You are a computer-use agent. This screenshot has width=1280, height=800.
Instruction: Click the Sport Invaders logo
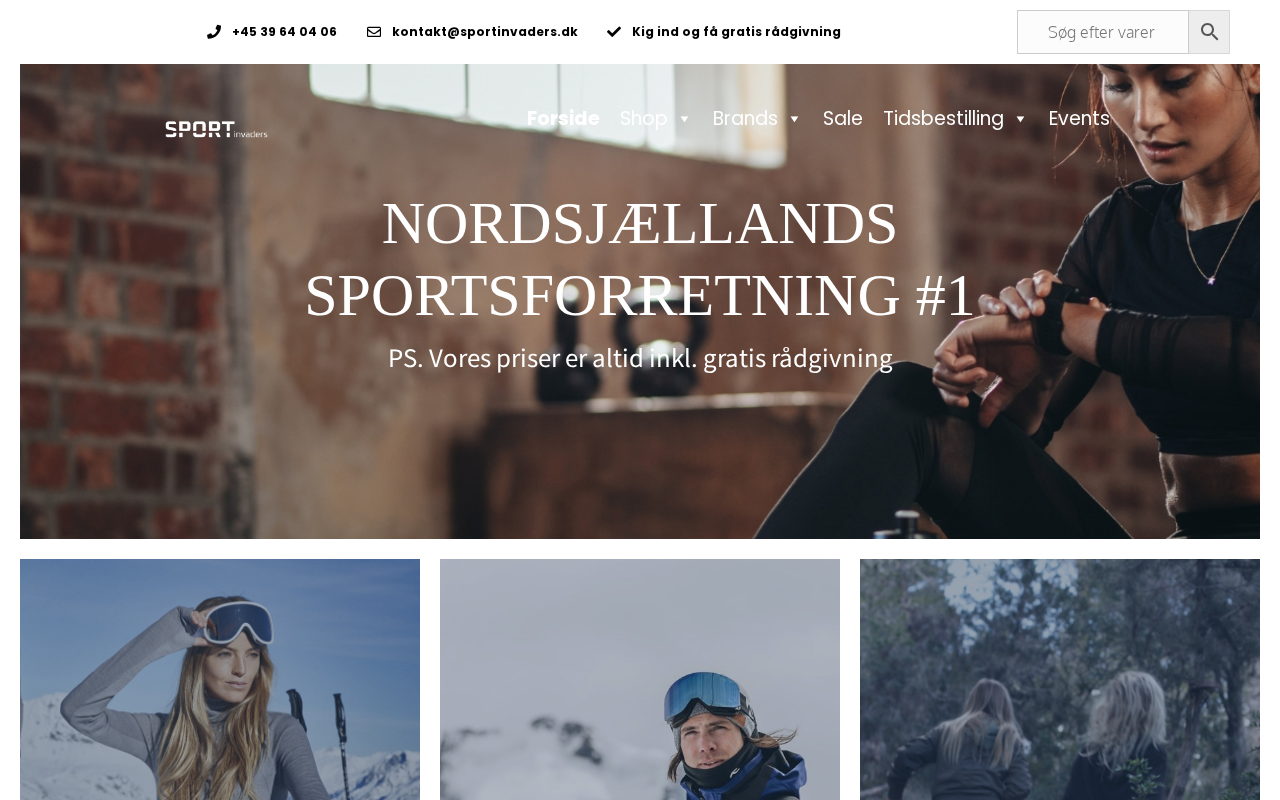pos(216,129)
